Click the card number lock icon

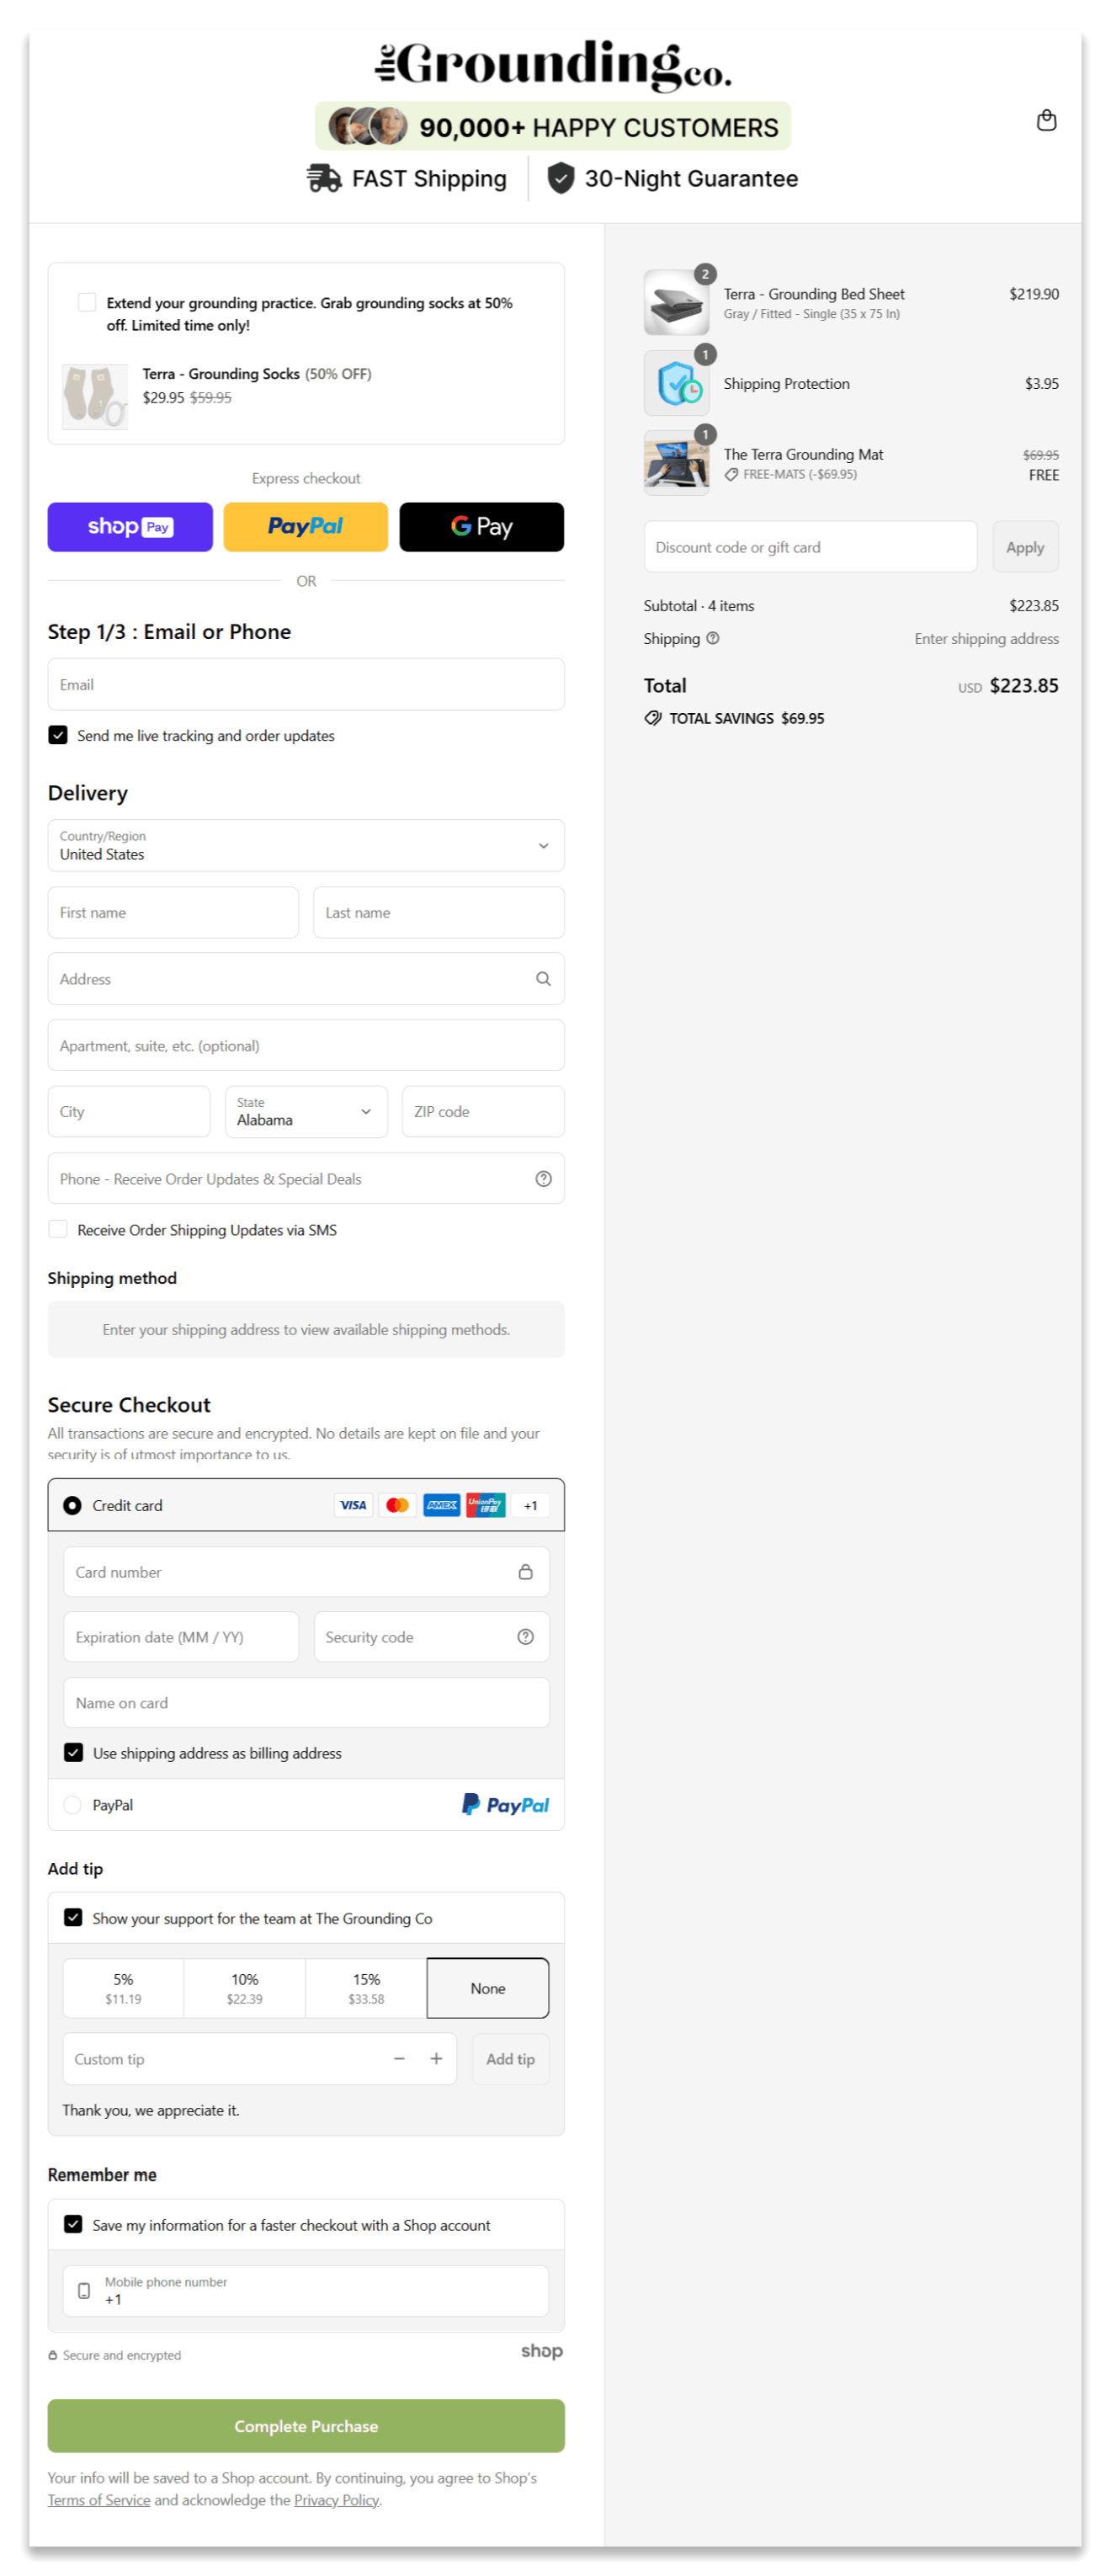click(x=525, y=1572)
